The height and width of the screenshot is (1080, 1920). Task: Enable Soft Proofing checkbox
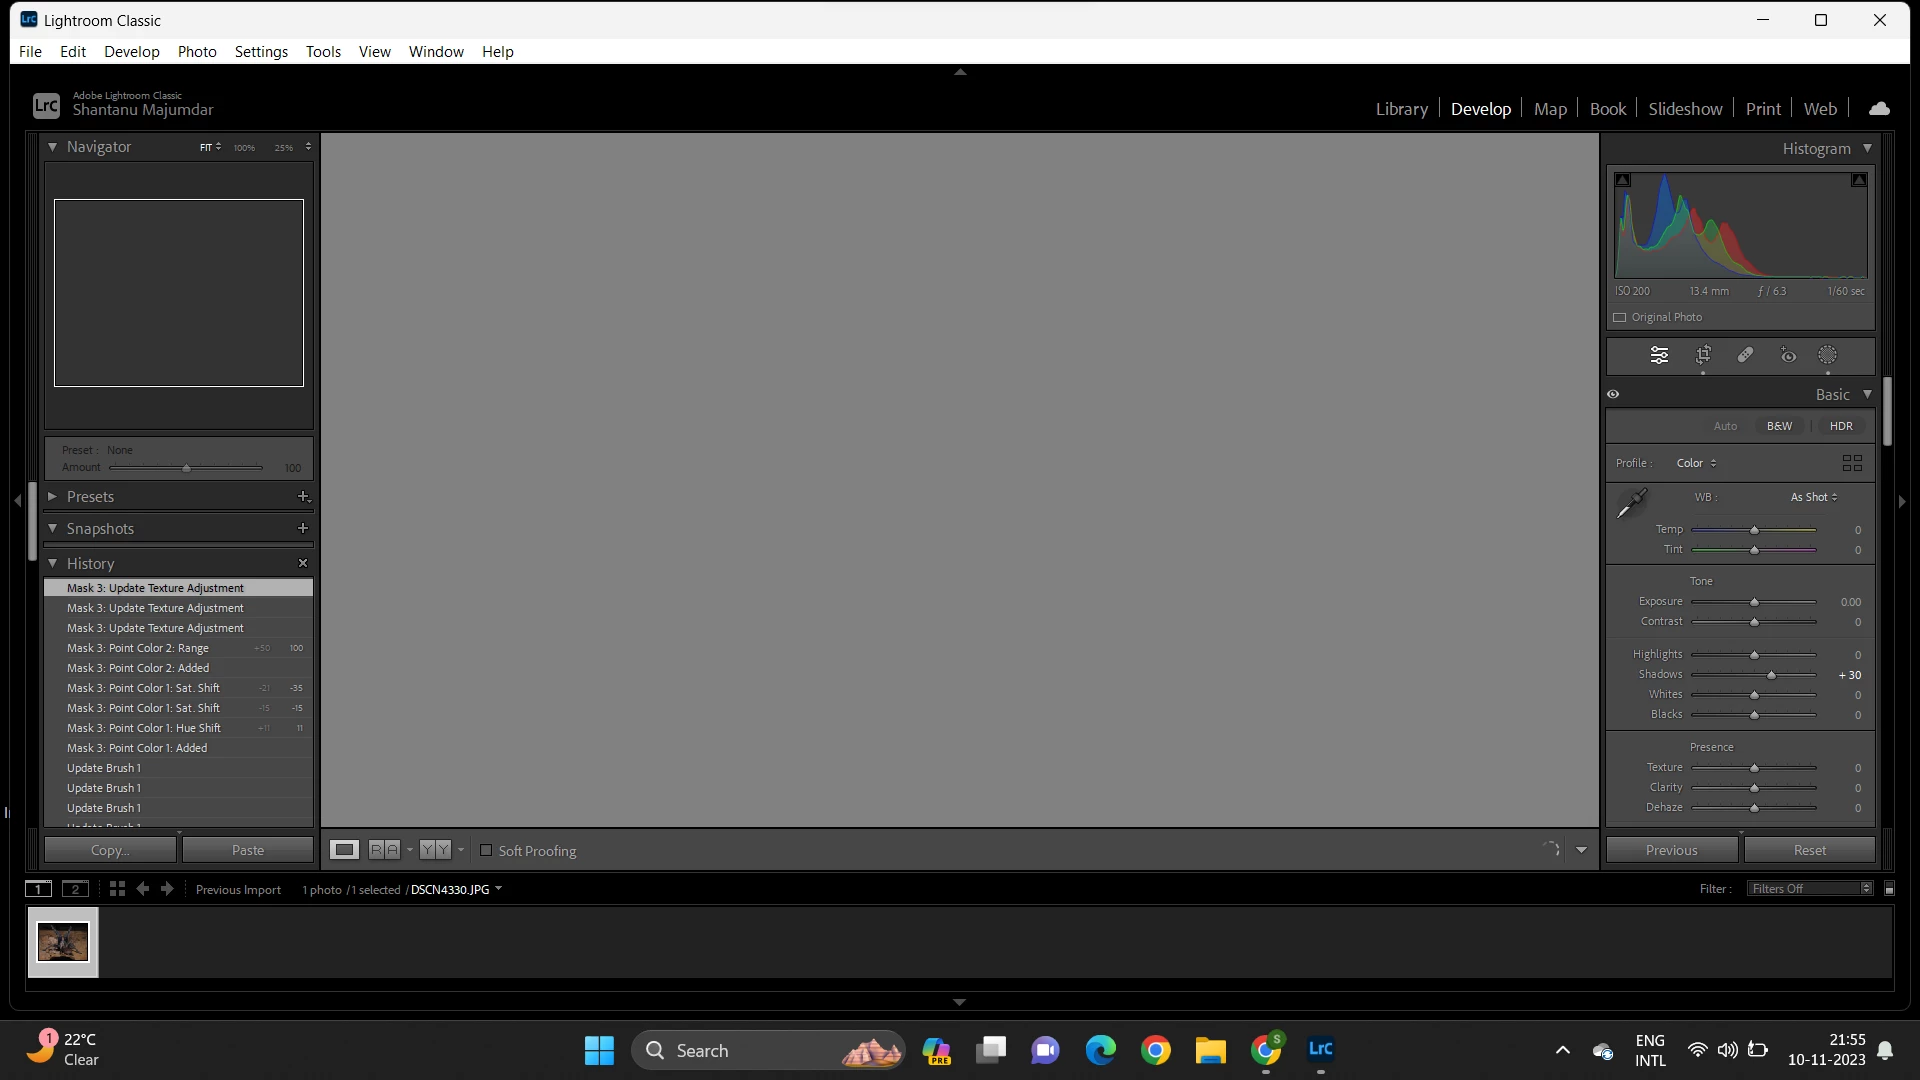(486, 851)
